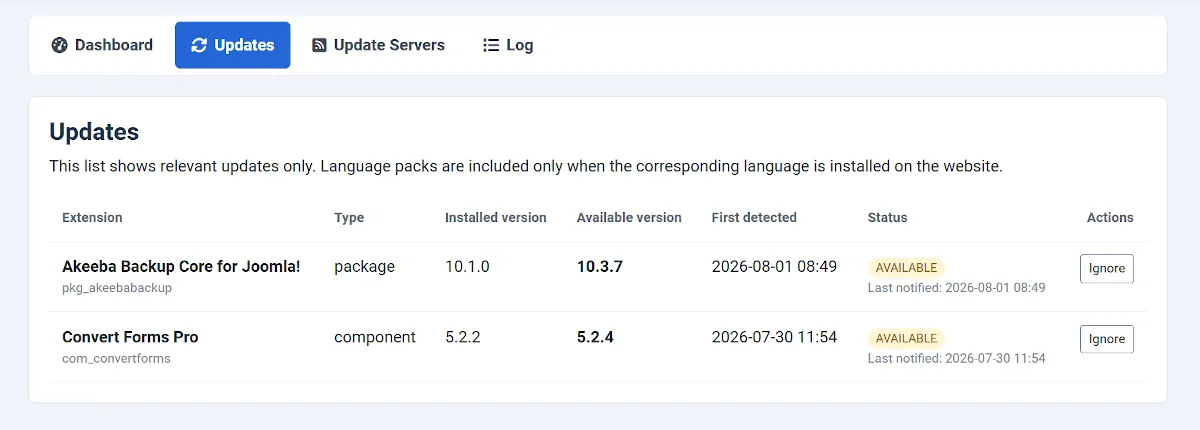
Task: Click available version 10.3.7
Action: (600, 267)
